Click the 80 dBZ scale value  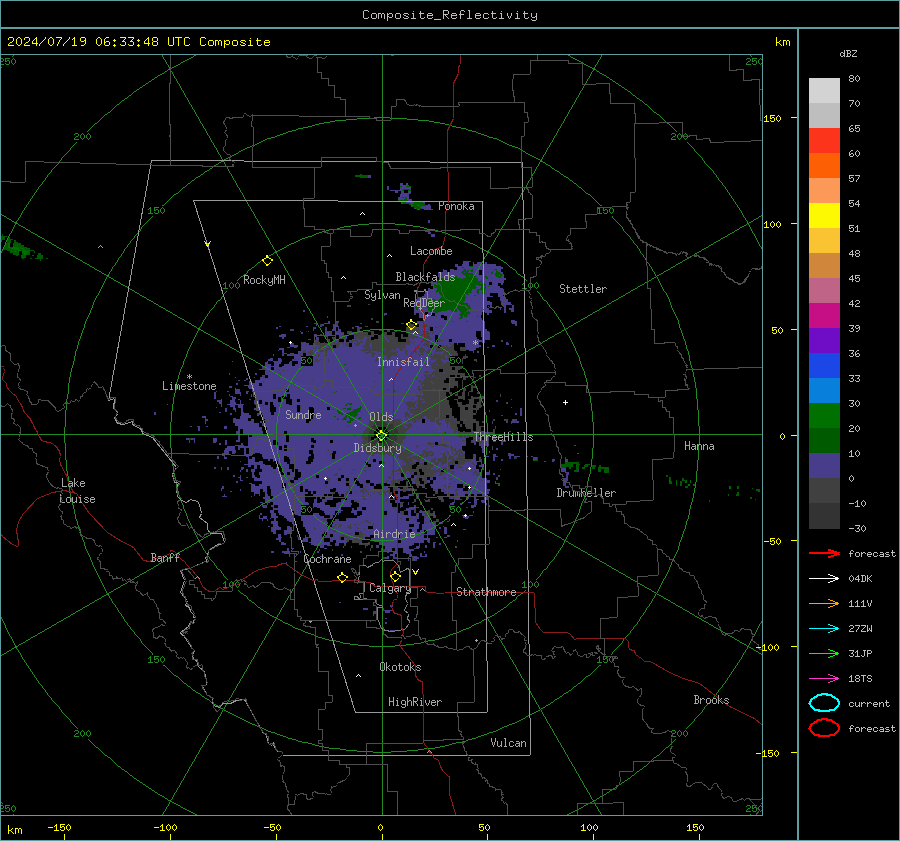coord(854,78)
